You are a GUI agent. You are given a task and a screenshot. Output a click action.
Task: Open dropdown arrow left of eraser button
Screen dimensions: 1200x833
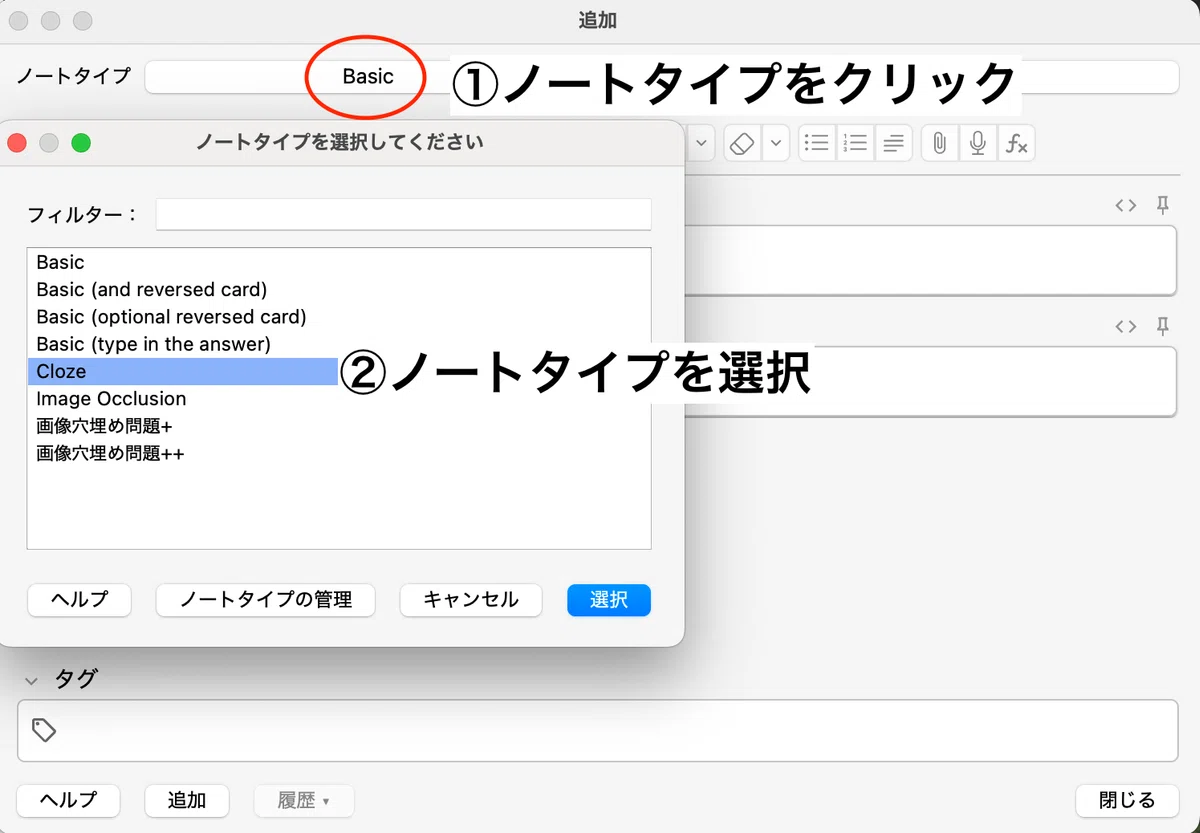click(x=701, y=143)
